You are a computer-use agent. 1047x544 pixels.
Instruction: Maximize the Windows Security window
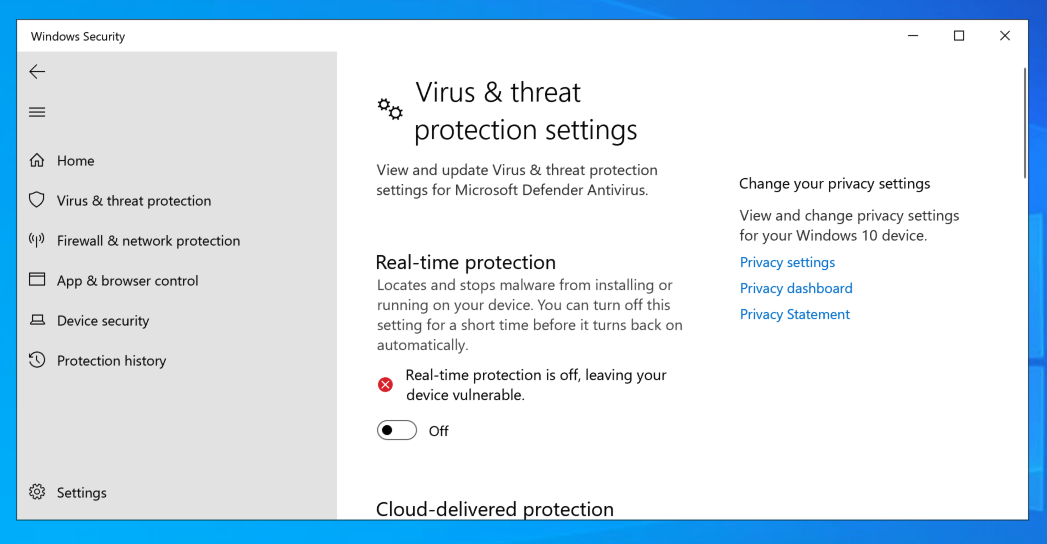959,36
